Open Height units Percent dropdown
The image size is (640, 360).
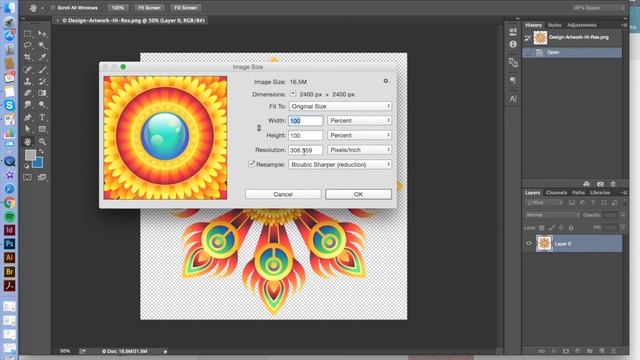[359, 135]
